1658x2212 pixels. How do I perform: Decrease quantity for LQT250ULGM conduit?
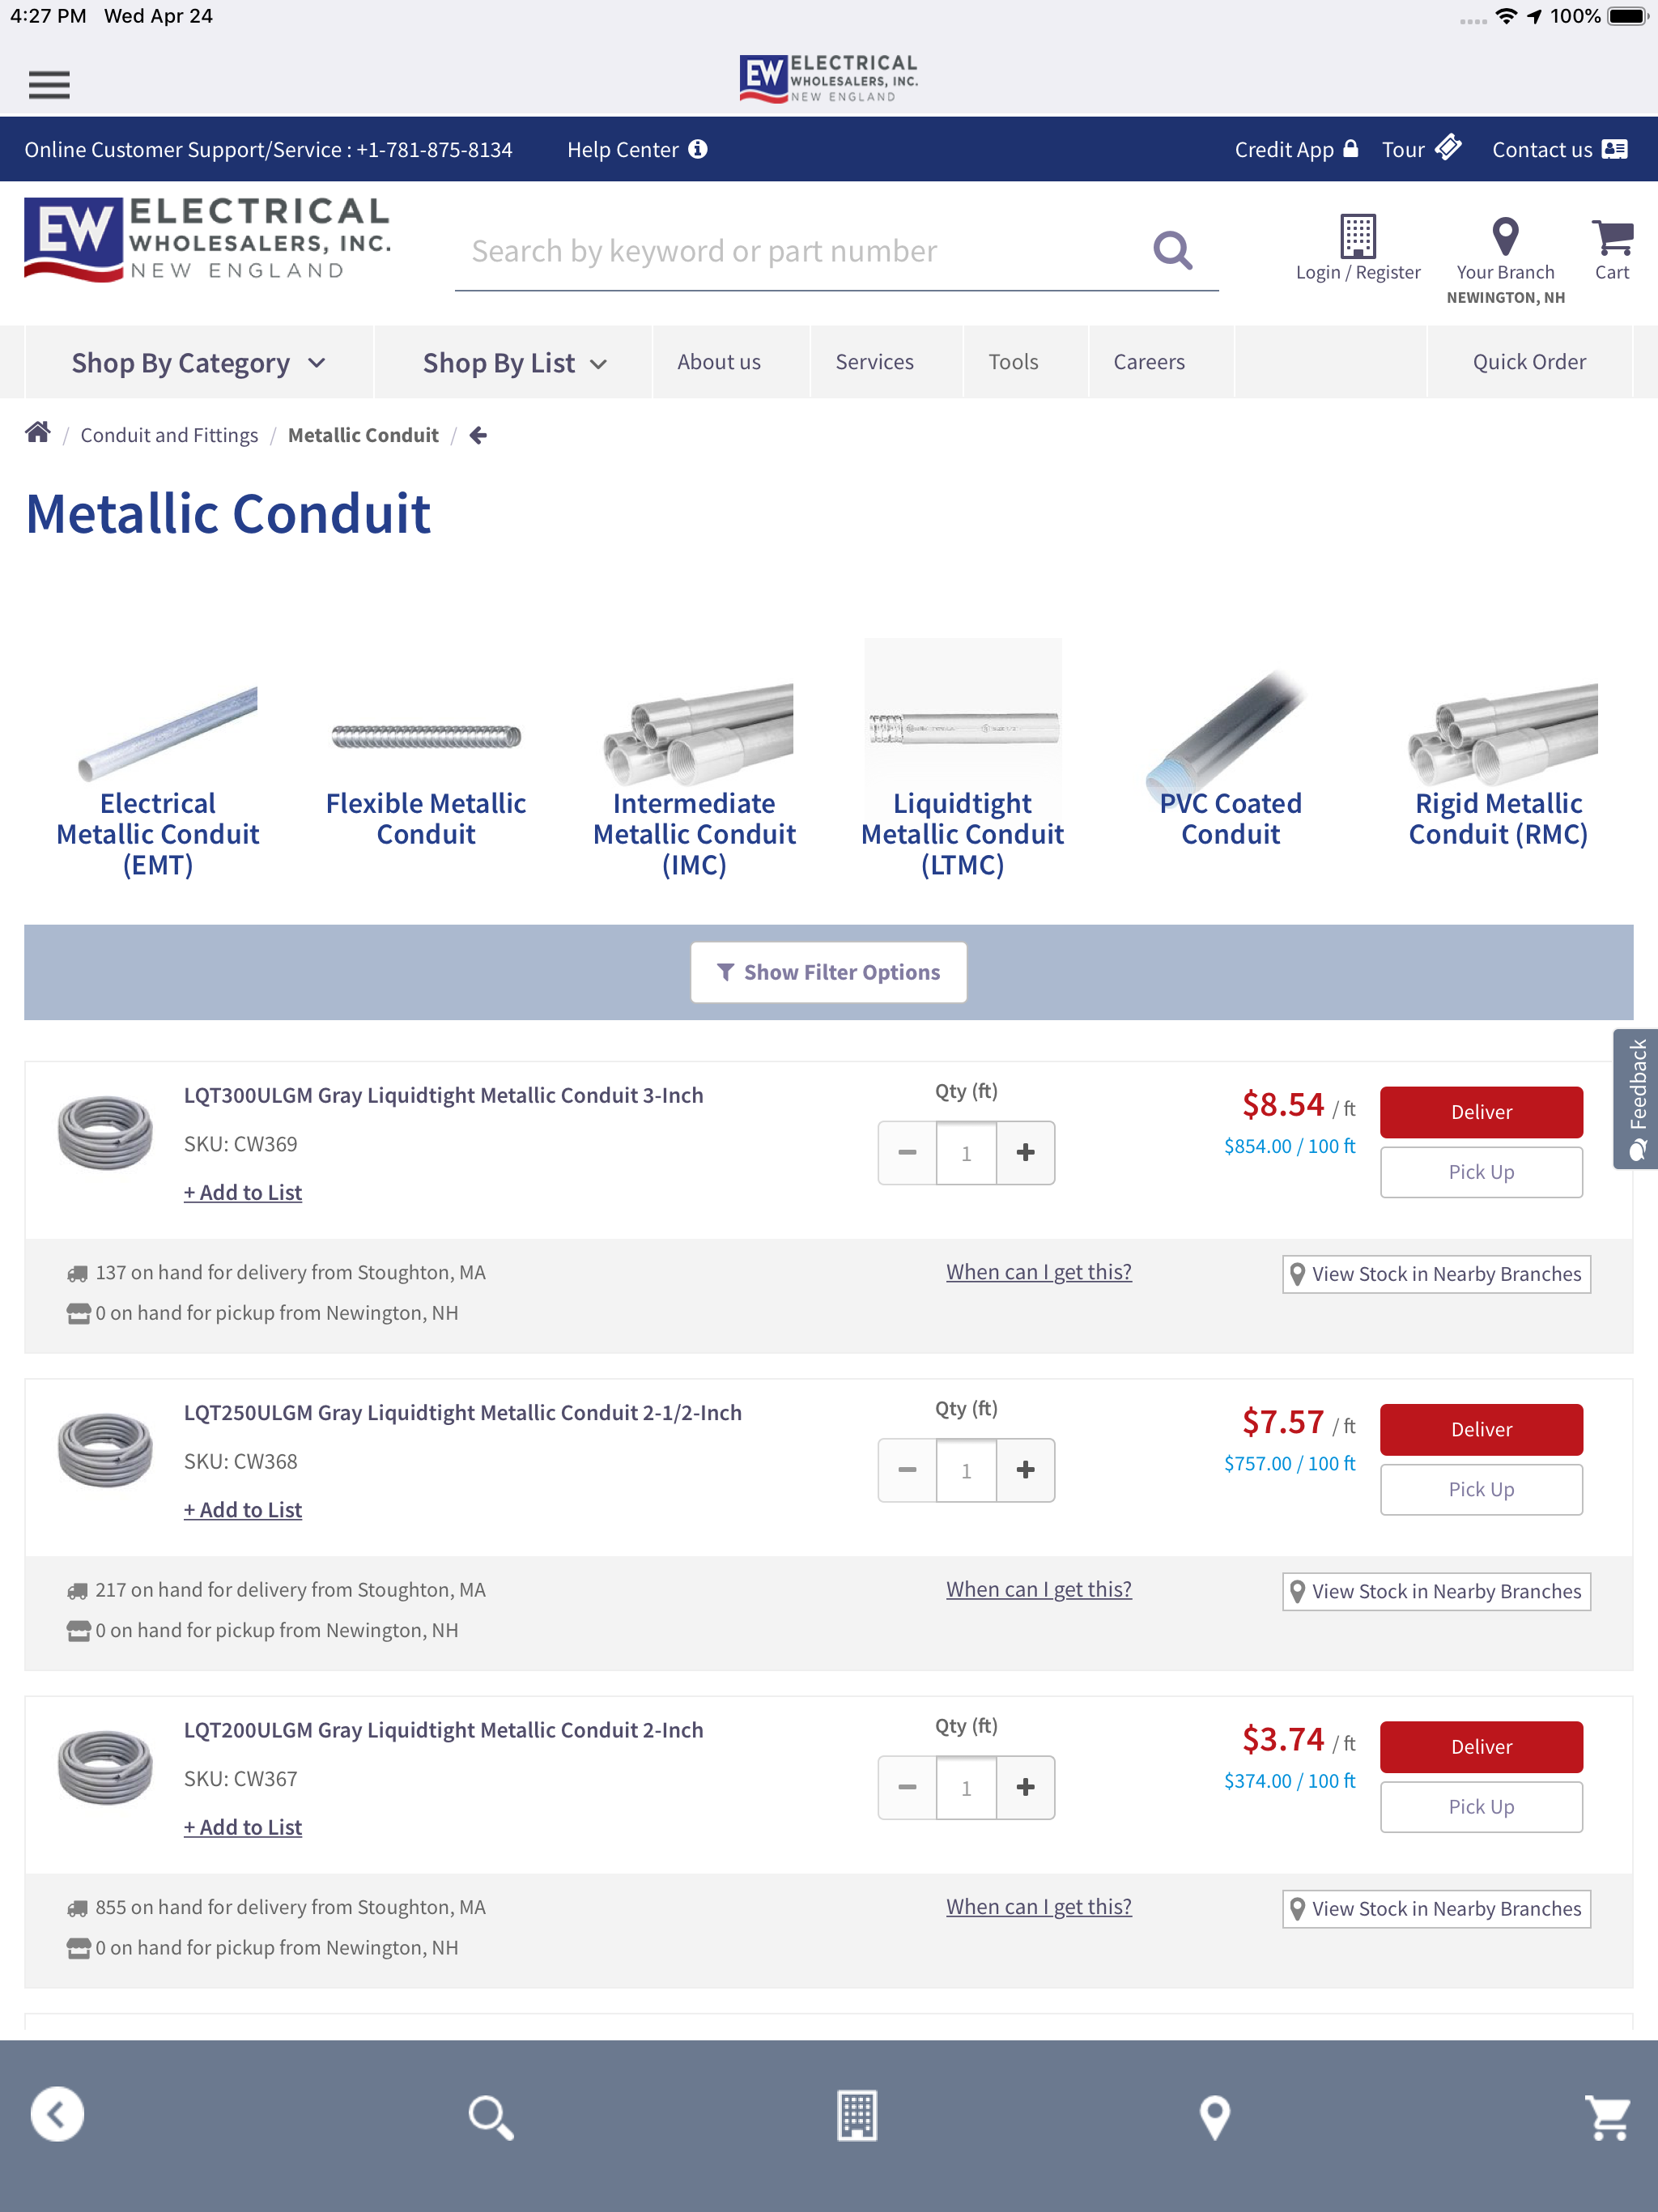pyautogui.click(x=907, y=1470)
